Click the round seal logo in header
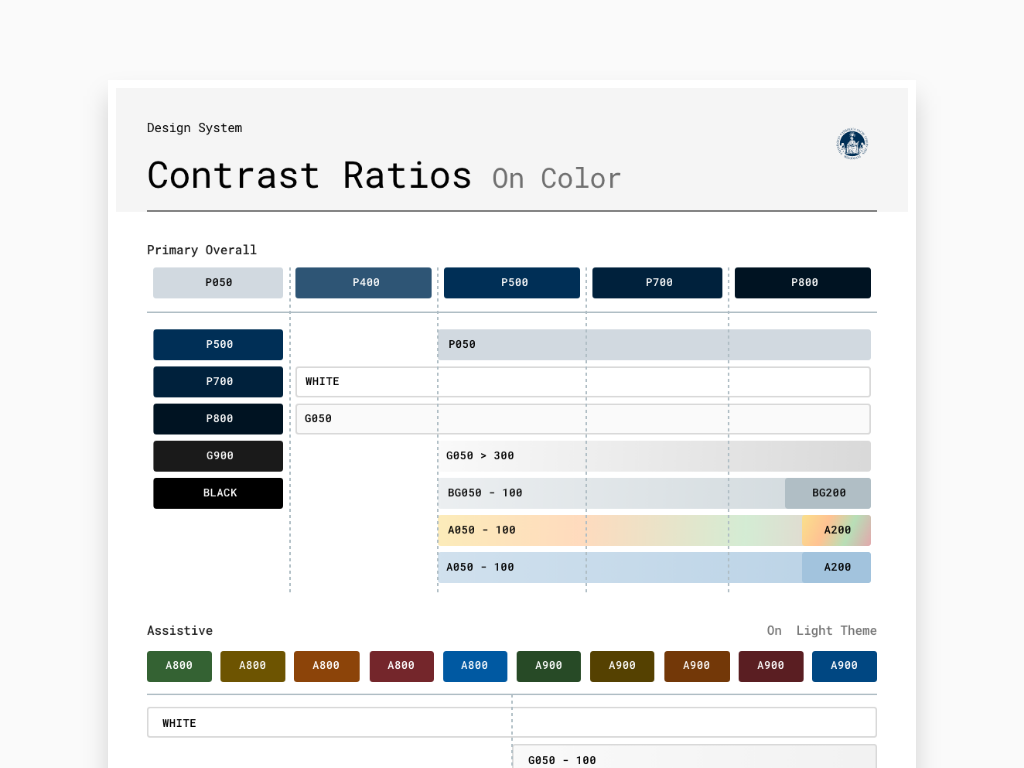This screenshot has width=1024, height=768. click(x=852, y=144)
